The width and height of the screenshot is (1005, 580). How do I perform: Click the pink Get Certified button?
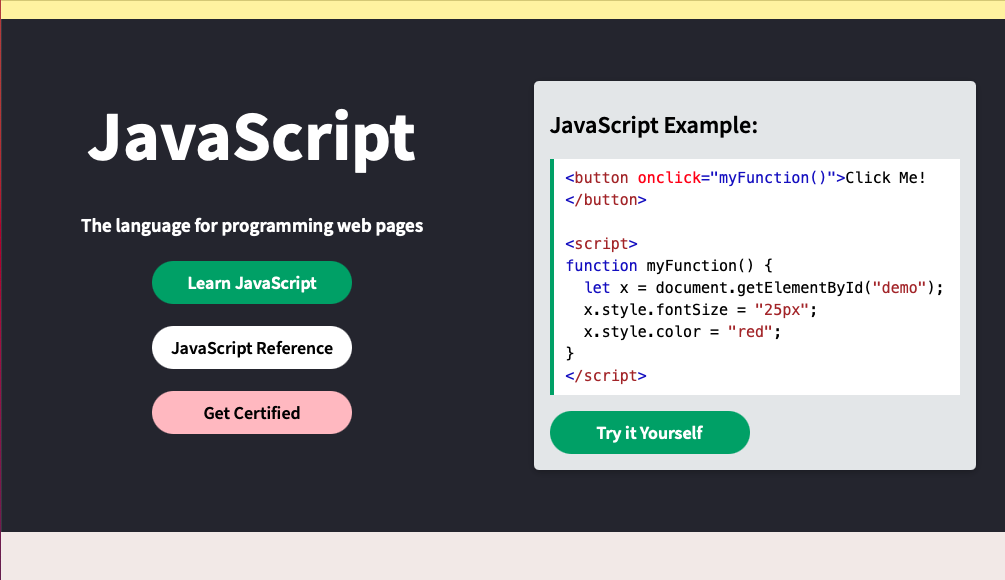click(252, 413)
